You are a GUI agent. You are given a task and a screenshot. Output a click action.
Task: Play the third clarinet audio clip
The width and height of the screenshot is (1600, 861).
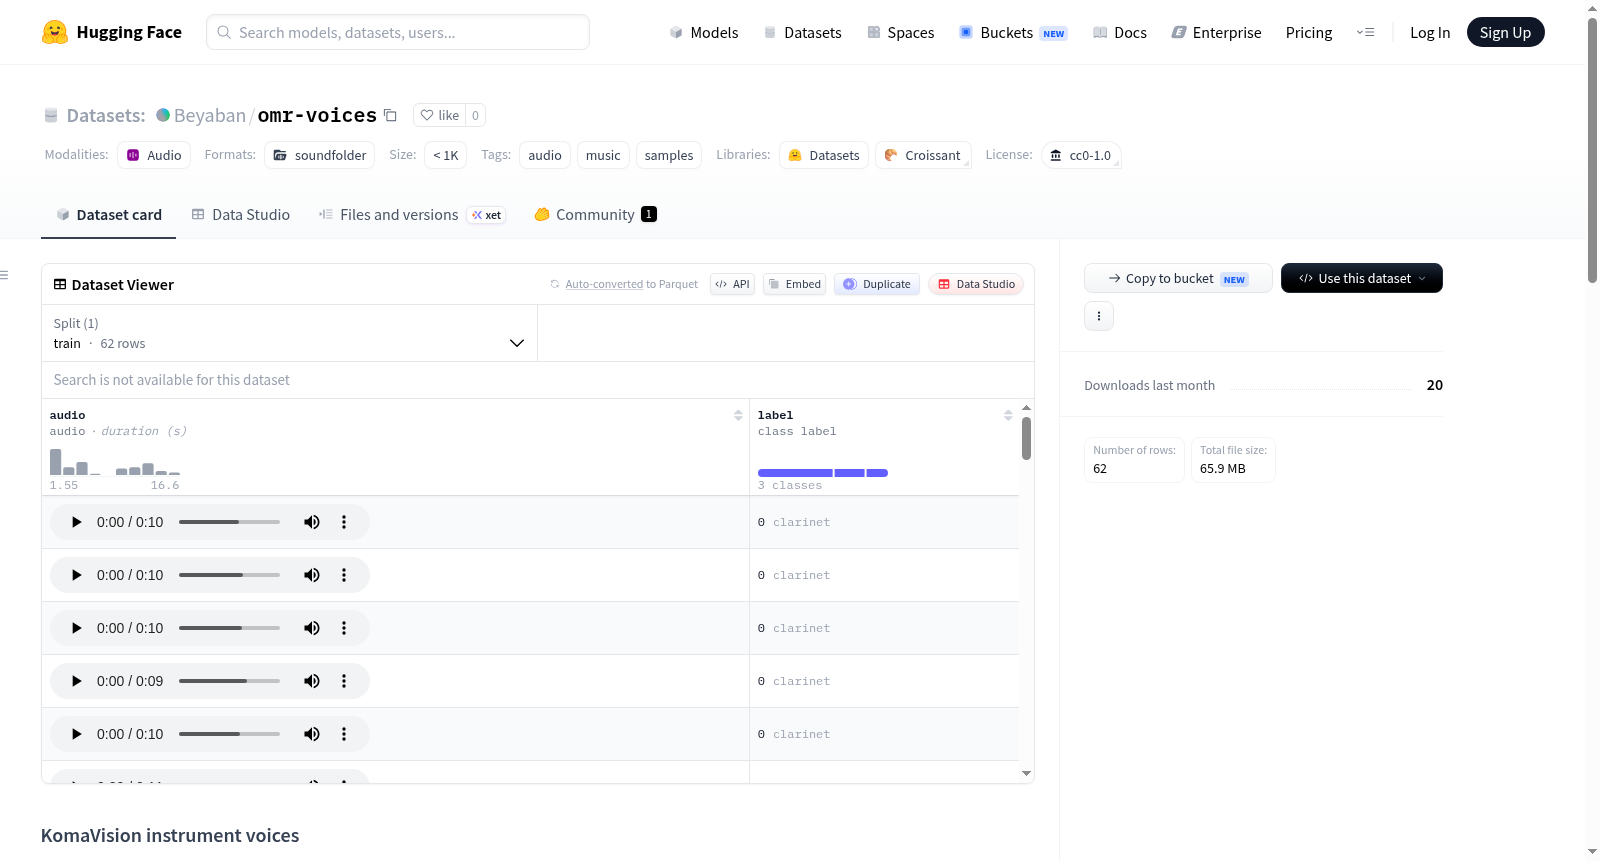tap(76, 628)
